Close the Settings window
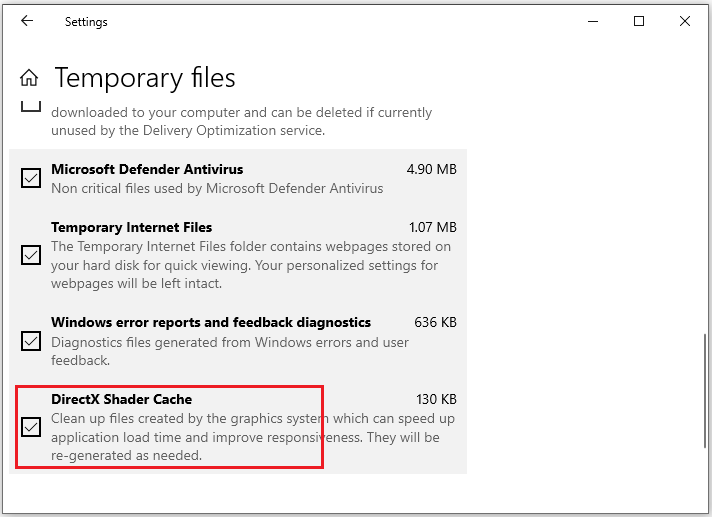The width and height of the screenshot is (712, 517). point(685,21)
